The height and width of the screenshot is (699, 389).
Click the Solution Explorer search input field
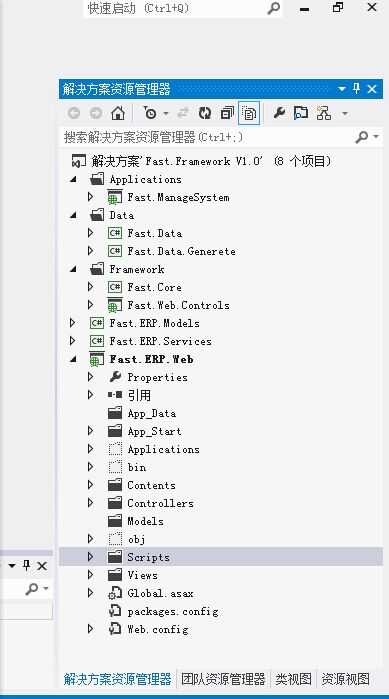pos(207,137)
